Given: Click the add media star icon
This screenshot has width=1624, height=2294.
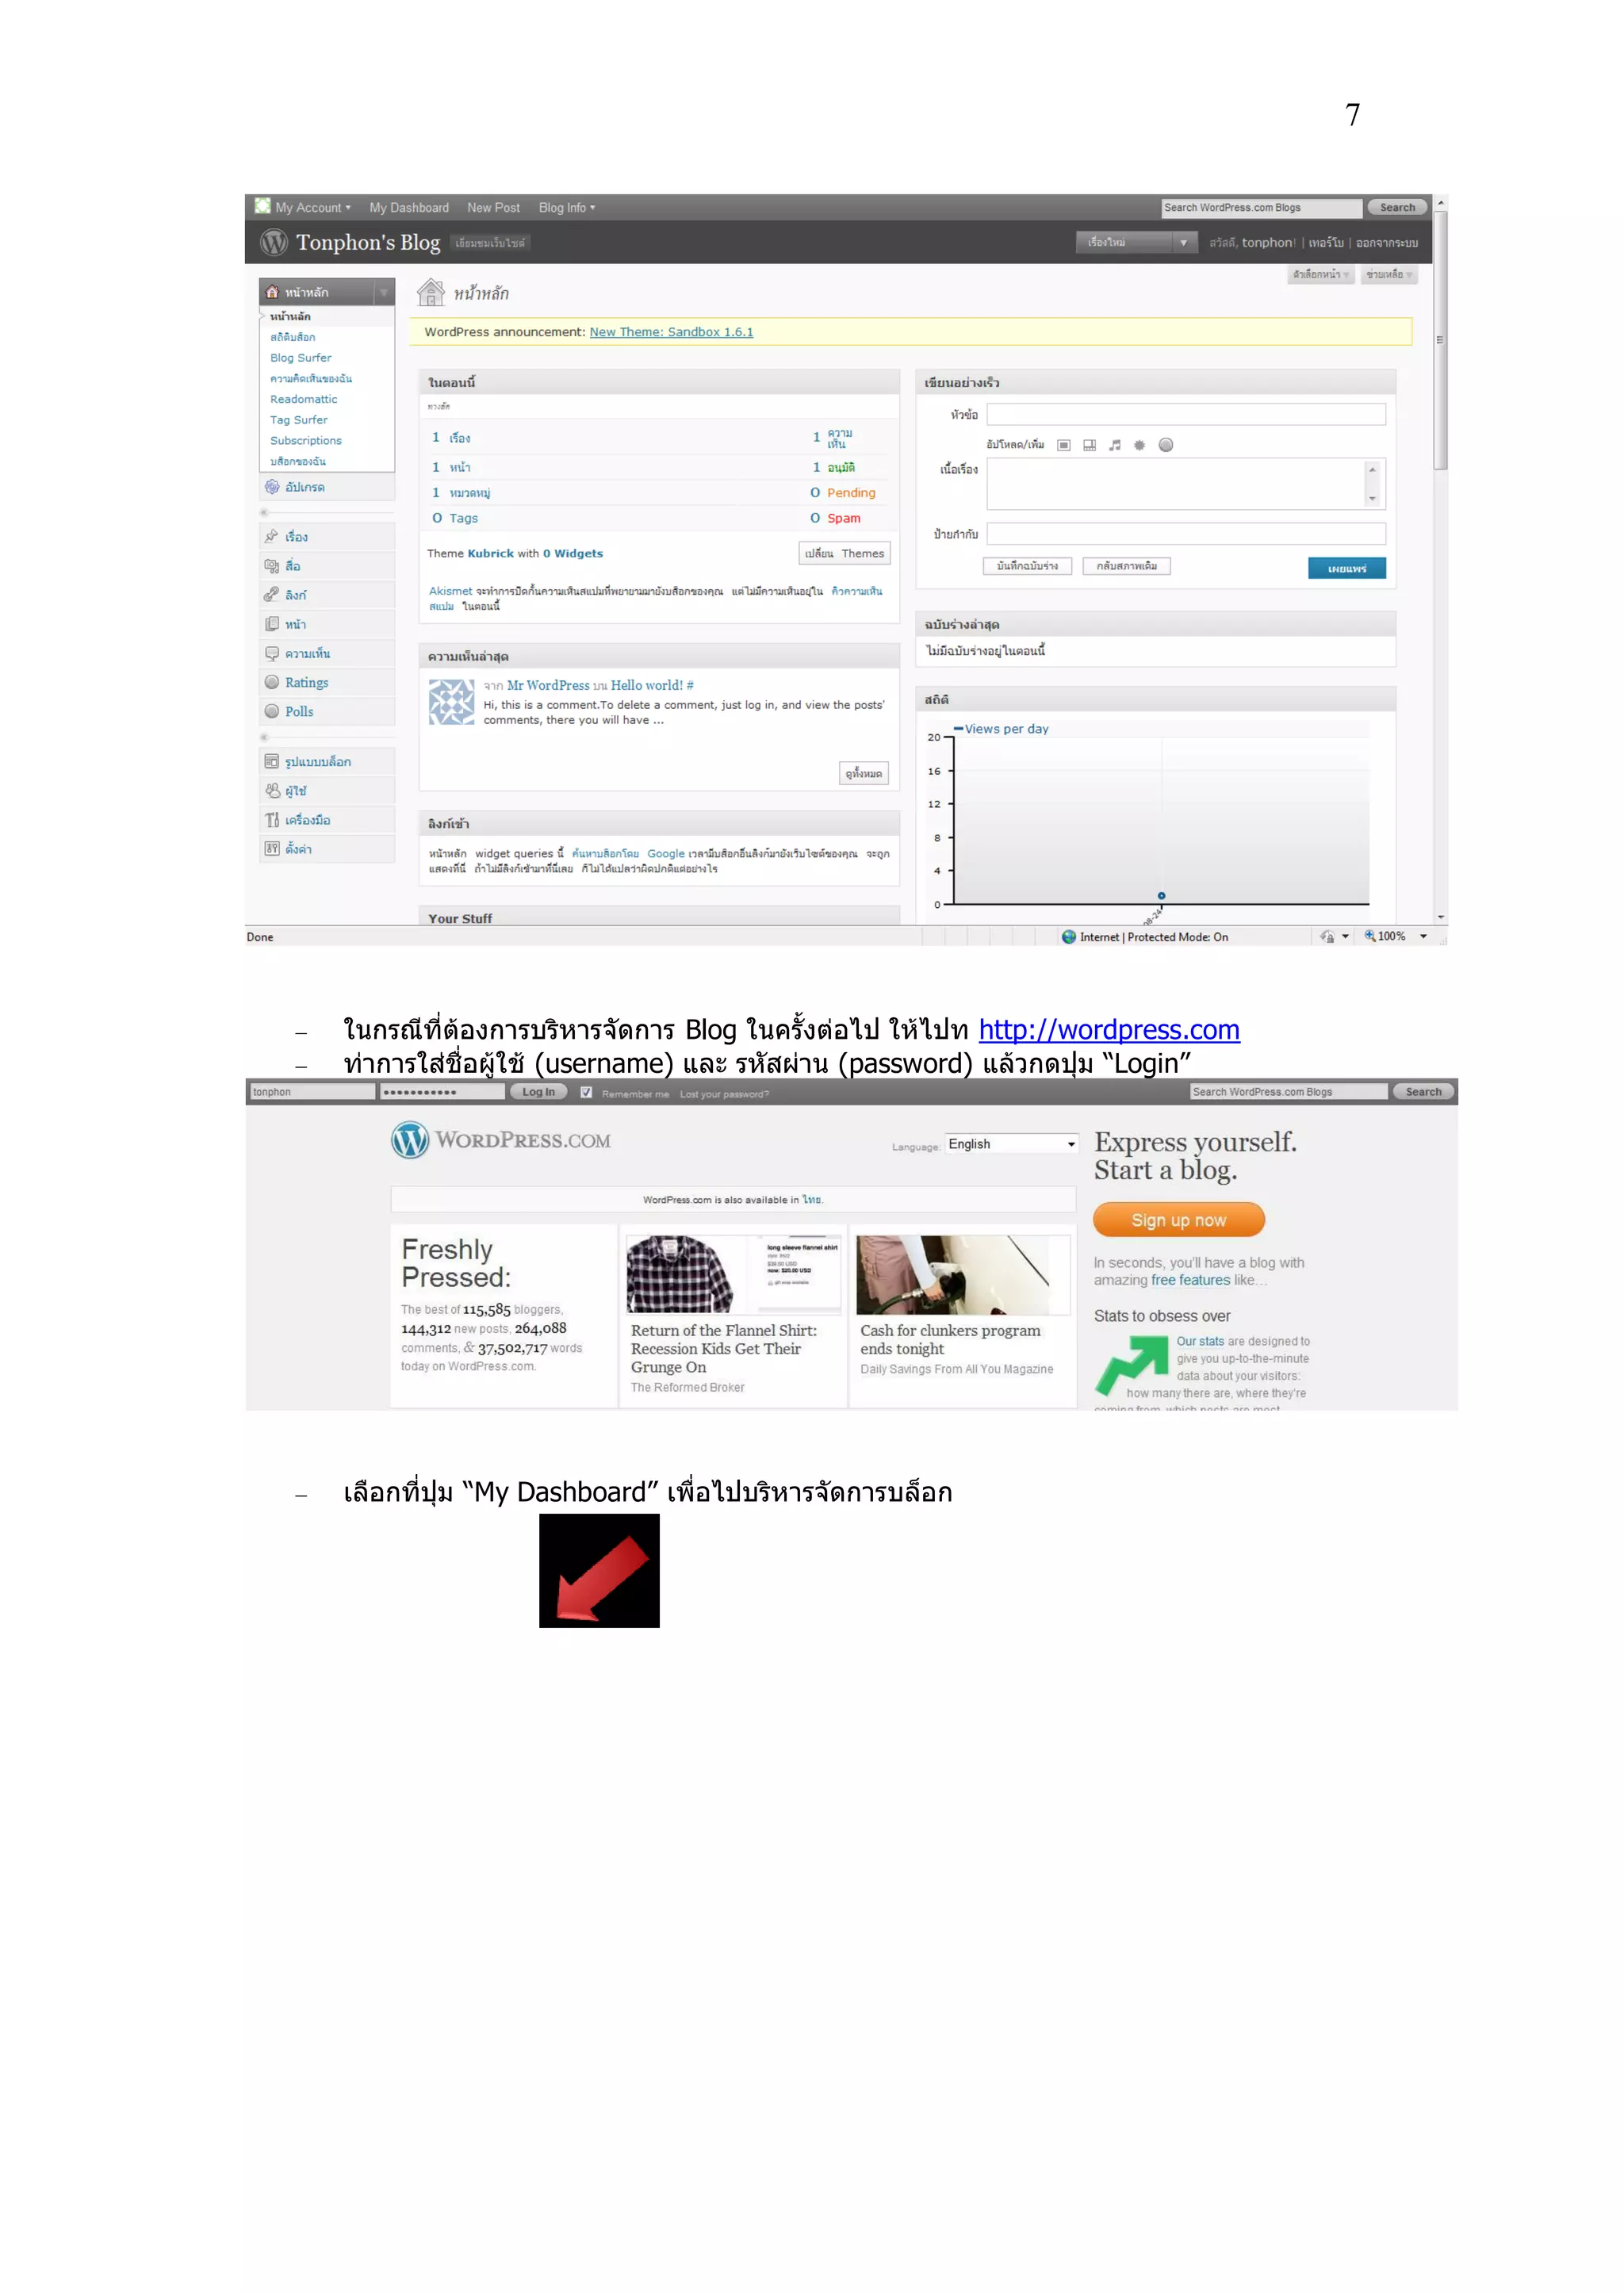Looking at the screenshot, I should click(1139, 445).
